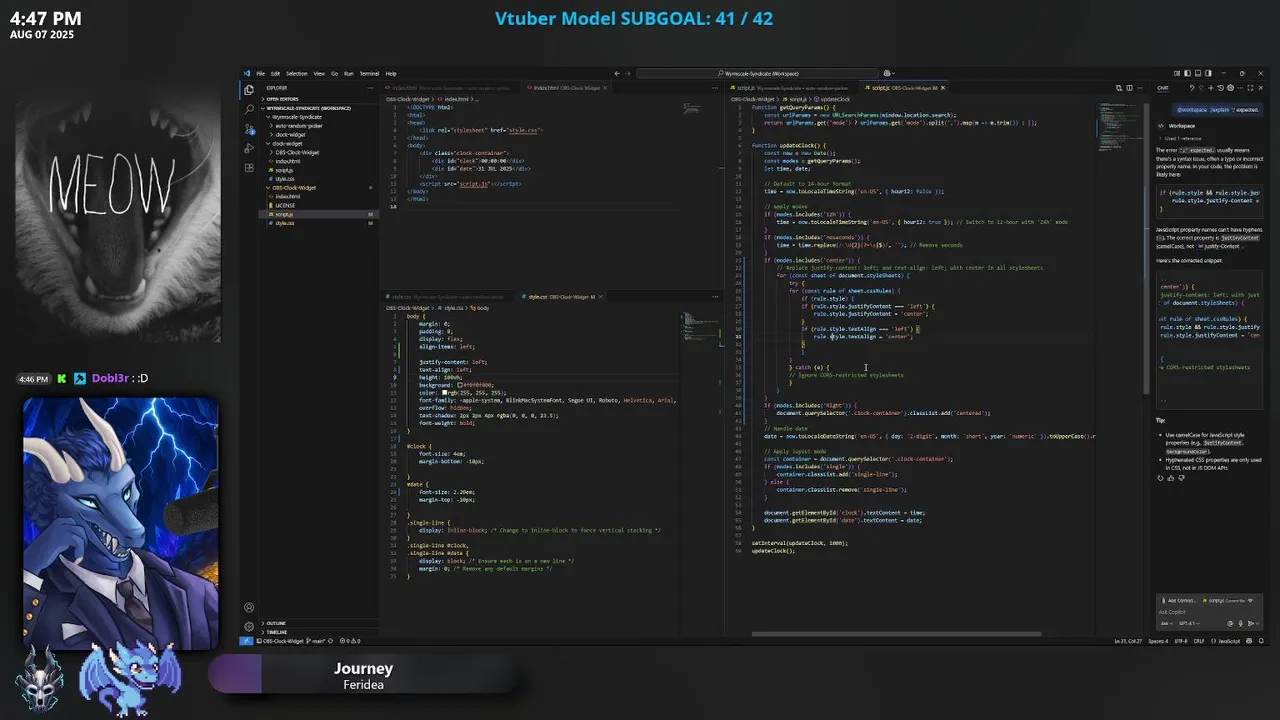Open the Selection menu
1280x720 pixels.
tap(297, 73)
